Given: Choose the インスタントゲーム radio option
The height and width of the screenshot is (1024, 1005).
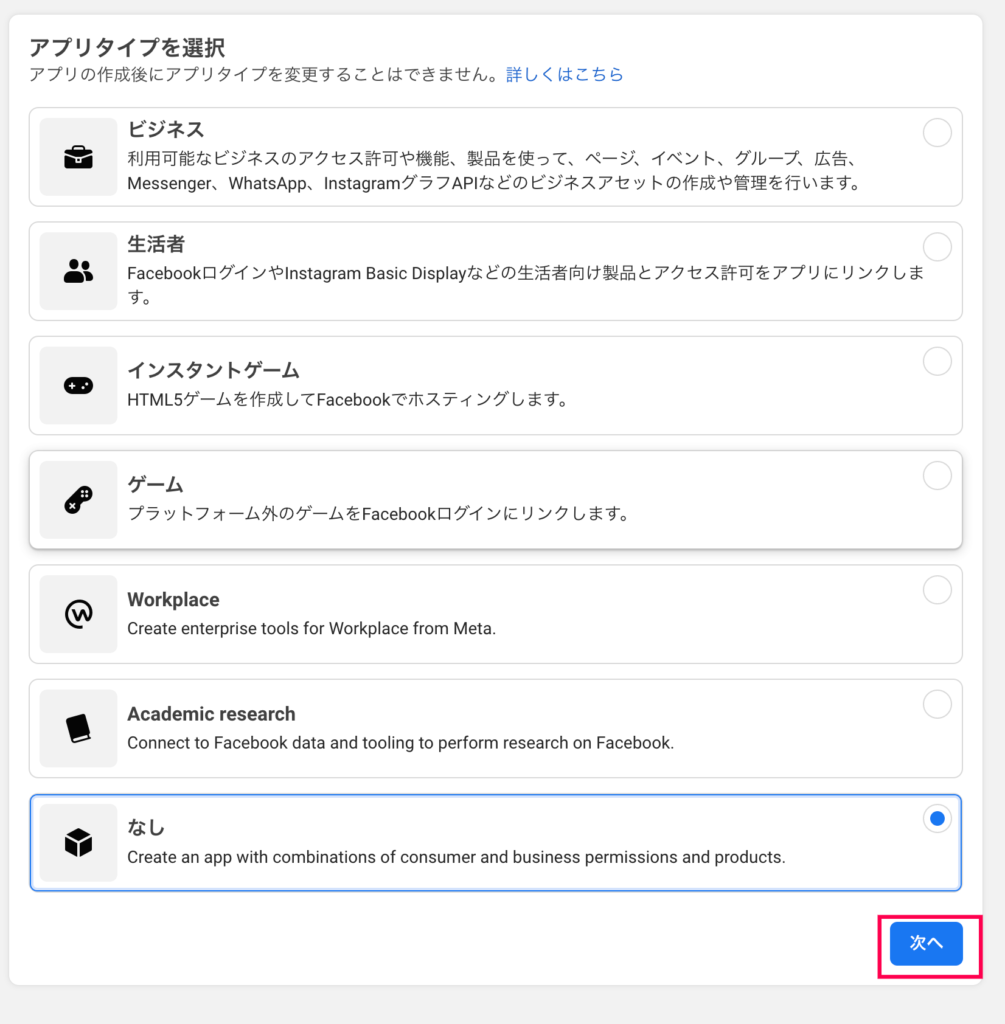Looking at the screenshot, I should [x=937, y=361].
